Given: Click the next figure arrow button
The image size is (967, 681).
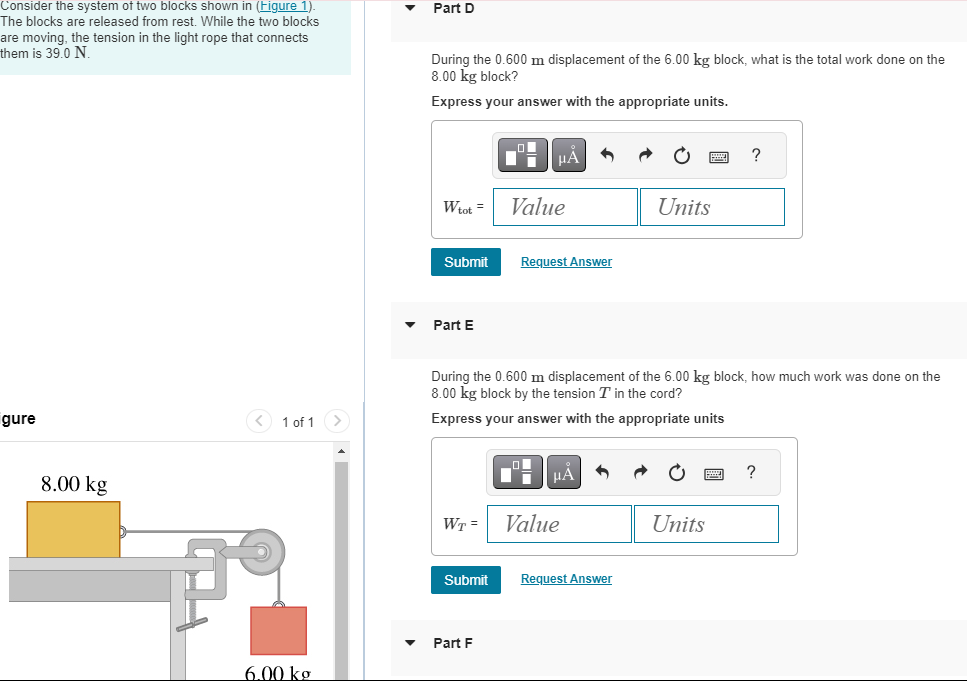Looking at the screenshot, I should [x=337, y=421].
